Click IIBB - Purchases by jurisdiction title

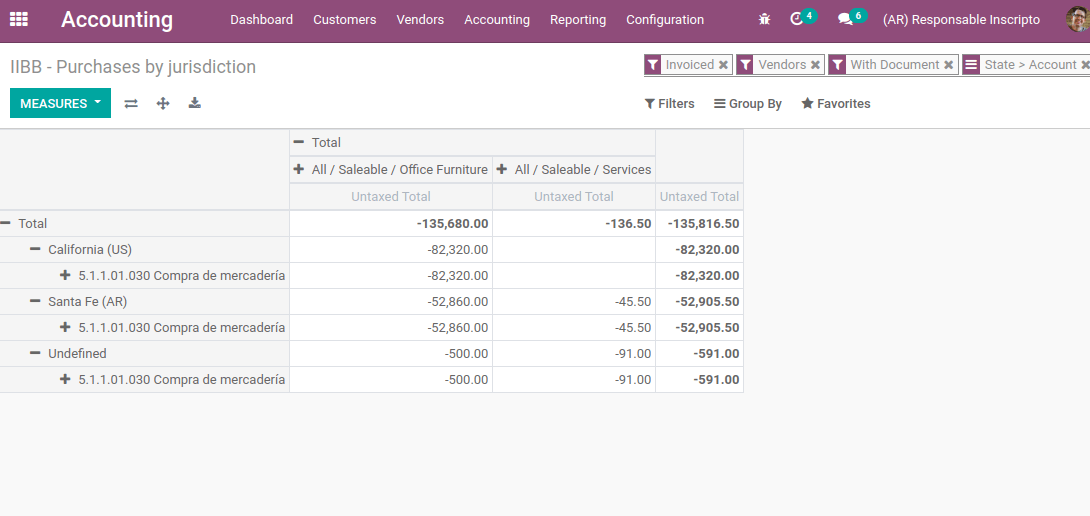coord(133,67)
